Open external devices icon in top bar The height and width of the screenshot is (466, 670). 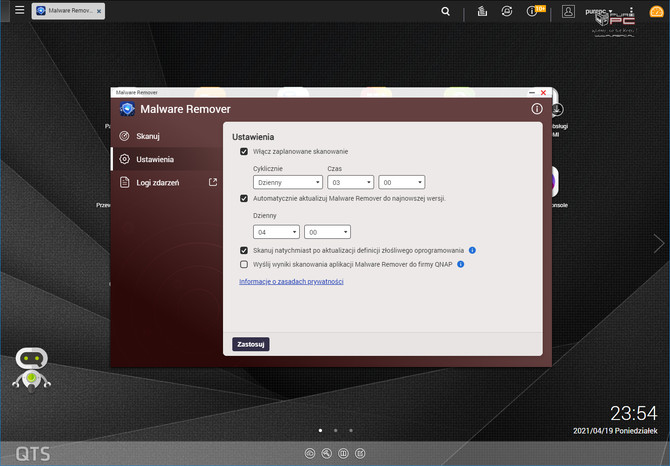507,11
